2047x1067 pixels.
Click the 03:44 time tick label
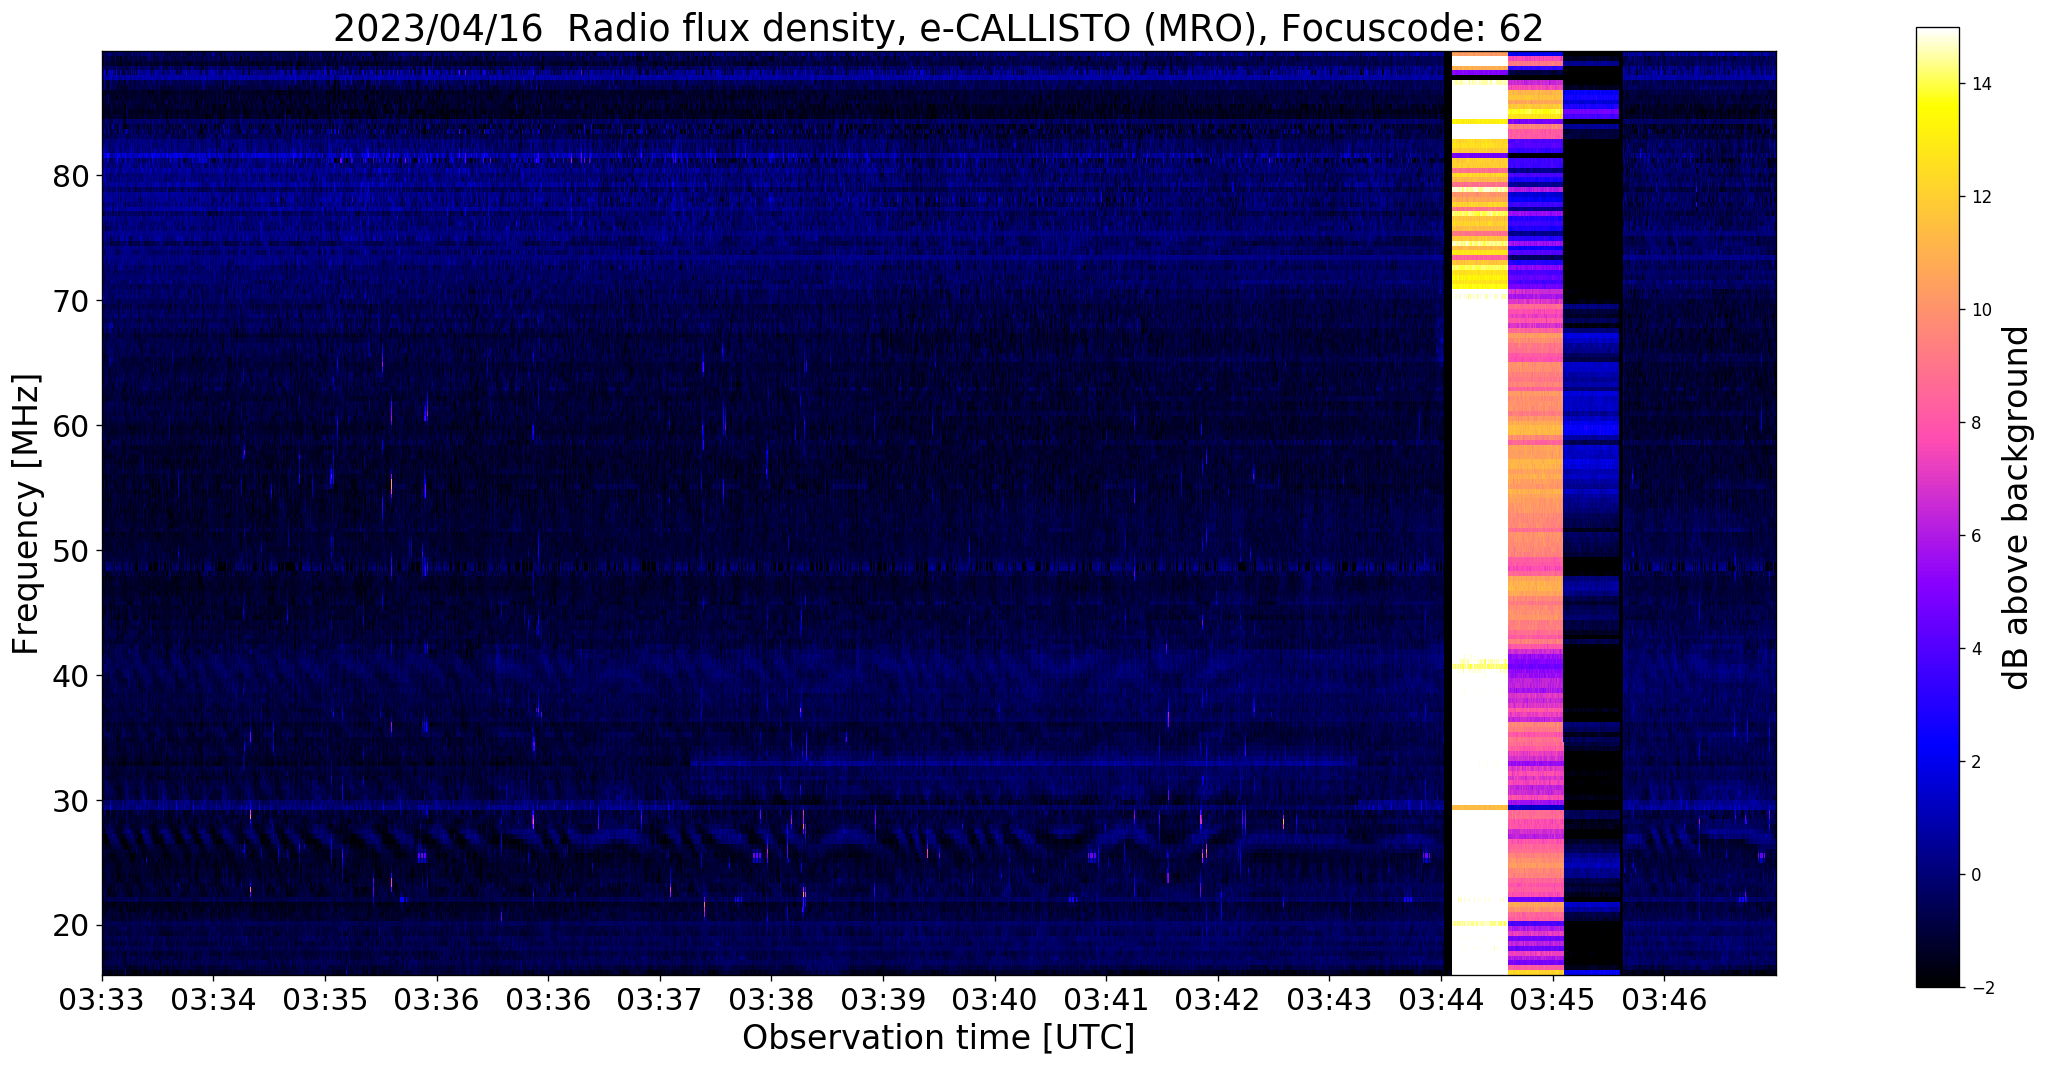point(1441,999)
